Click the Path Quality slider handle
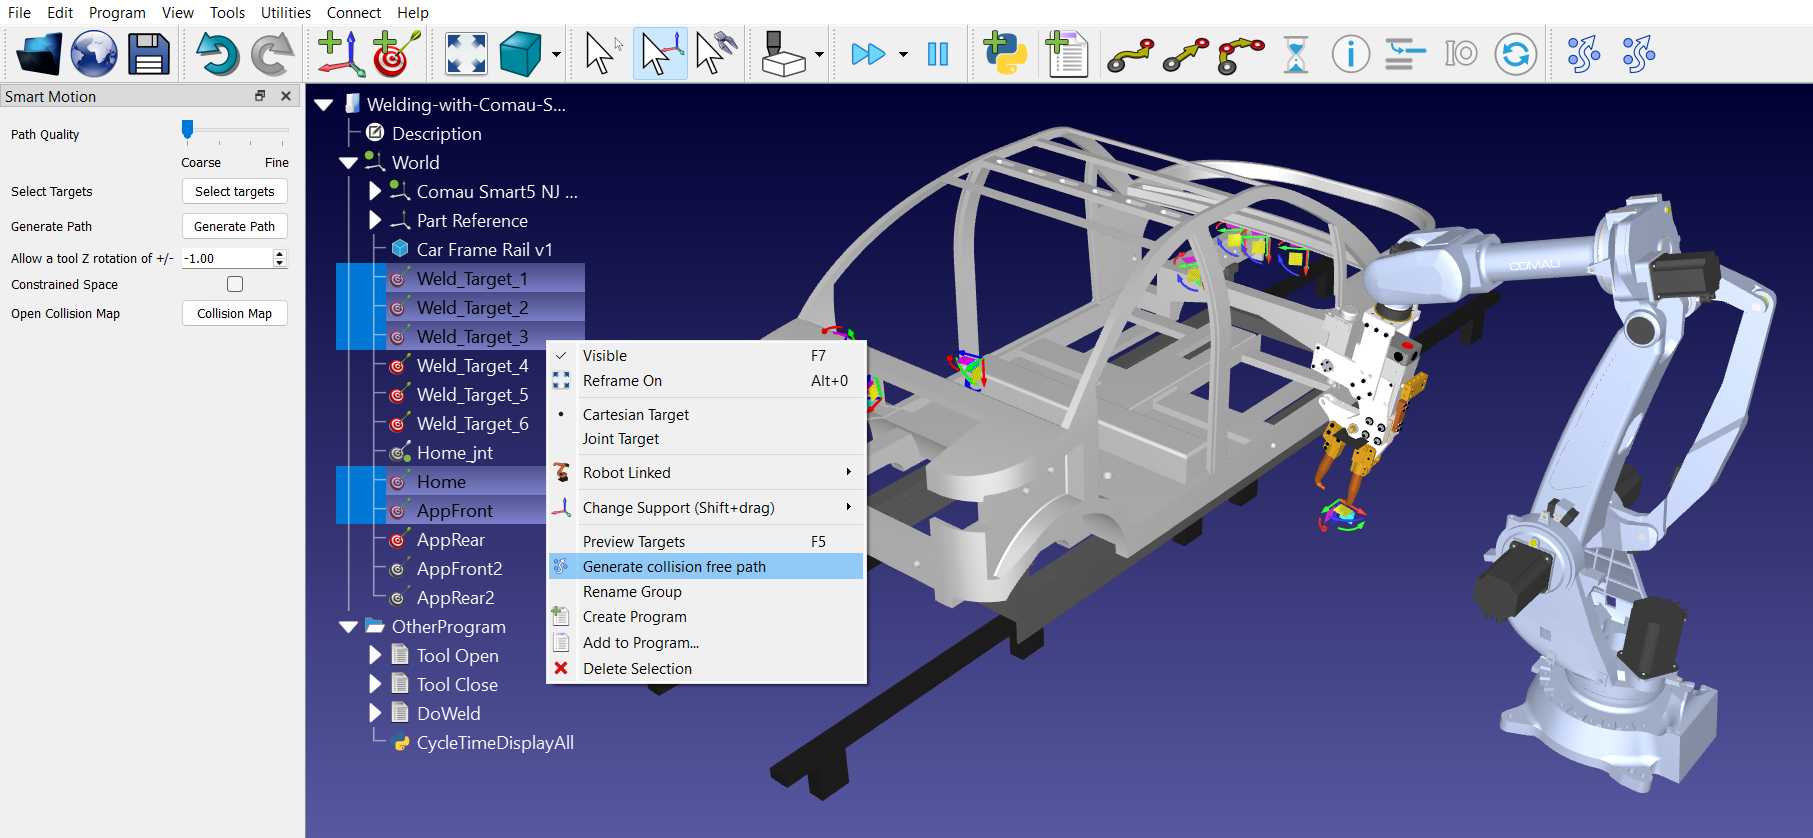 [x=187, y=129]
